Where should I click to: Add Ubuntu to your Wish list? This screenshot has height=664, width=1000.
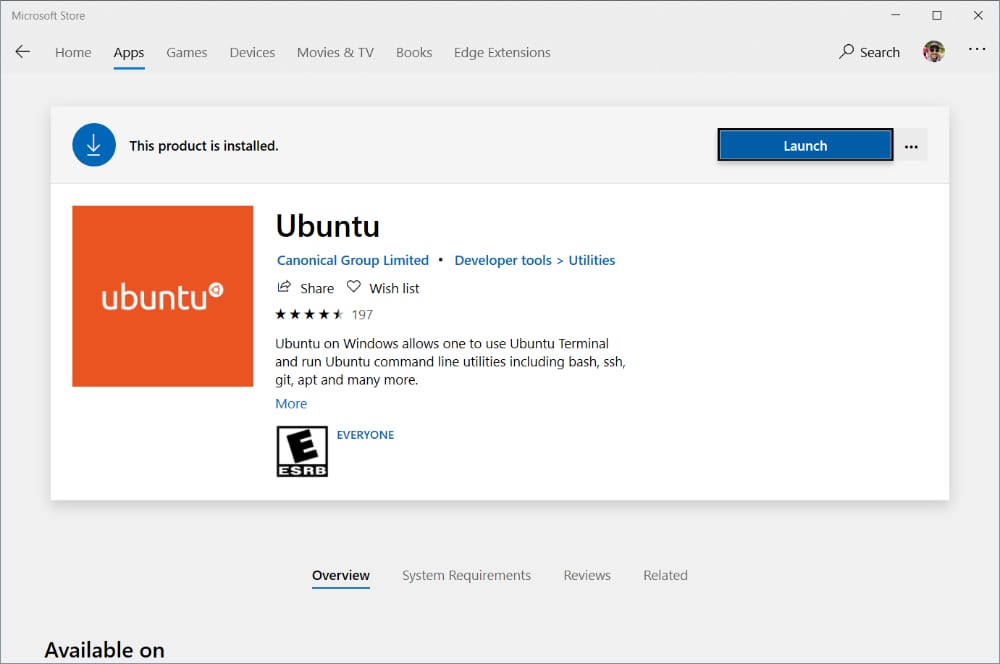coord(383,287)
